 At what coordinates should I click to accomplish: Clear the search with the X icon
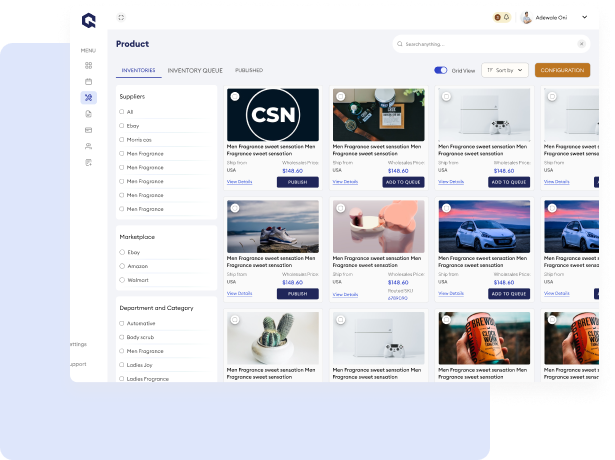(x=582, y=45)
